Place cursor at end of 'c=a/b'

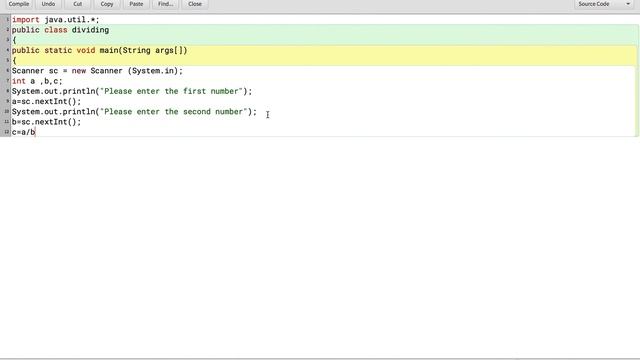[x=36, y=132]
